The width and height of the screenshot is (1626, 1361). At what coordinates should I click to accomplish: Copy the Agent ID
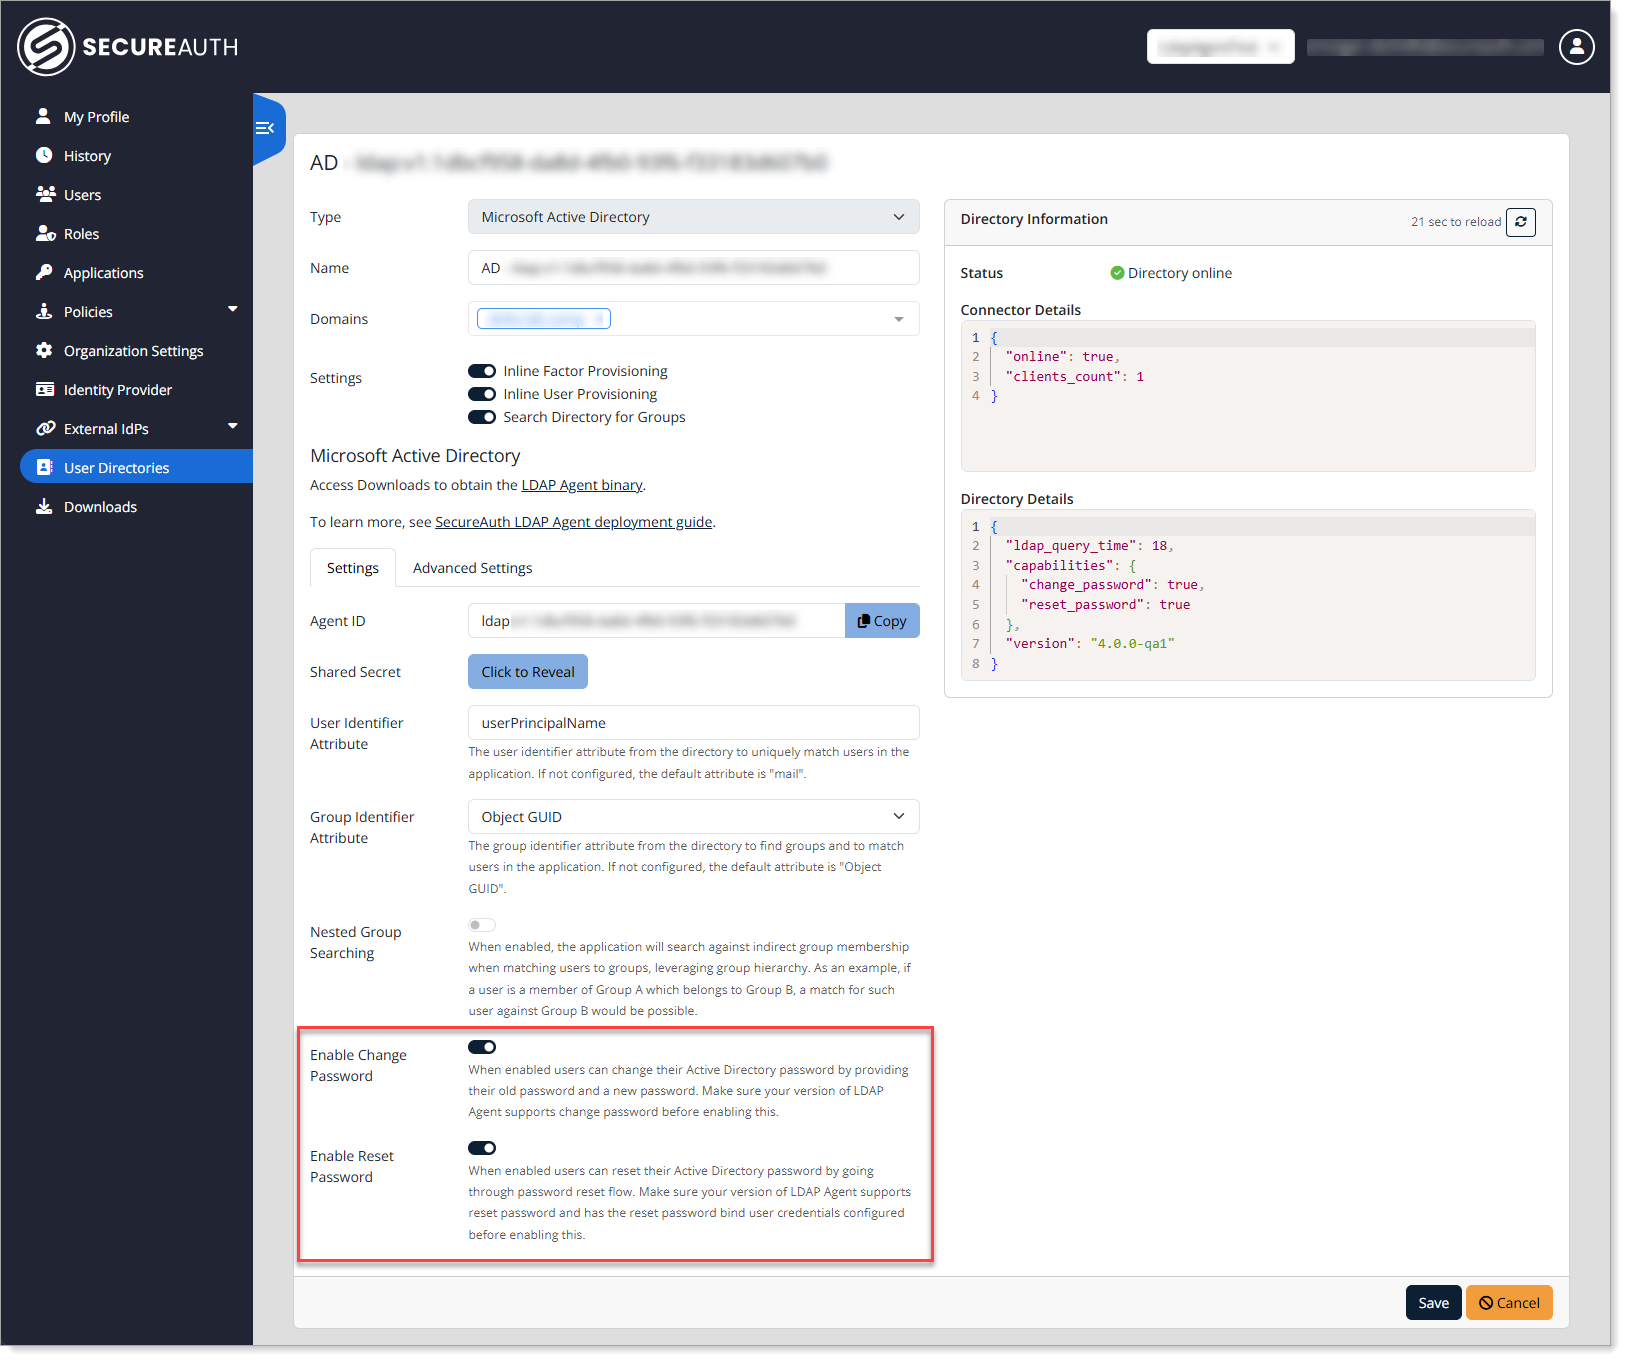(x=882, y=621)
